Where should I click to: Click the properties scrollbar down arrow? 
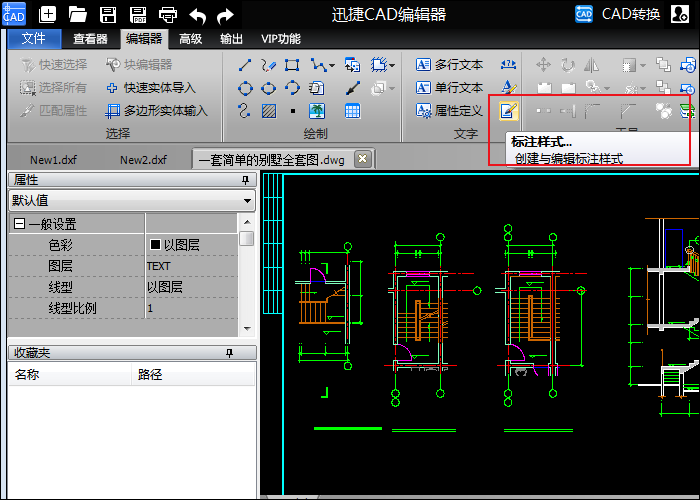coord(247,329)
